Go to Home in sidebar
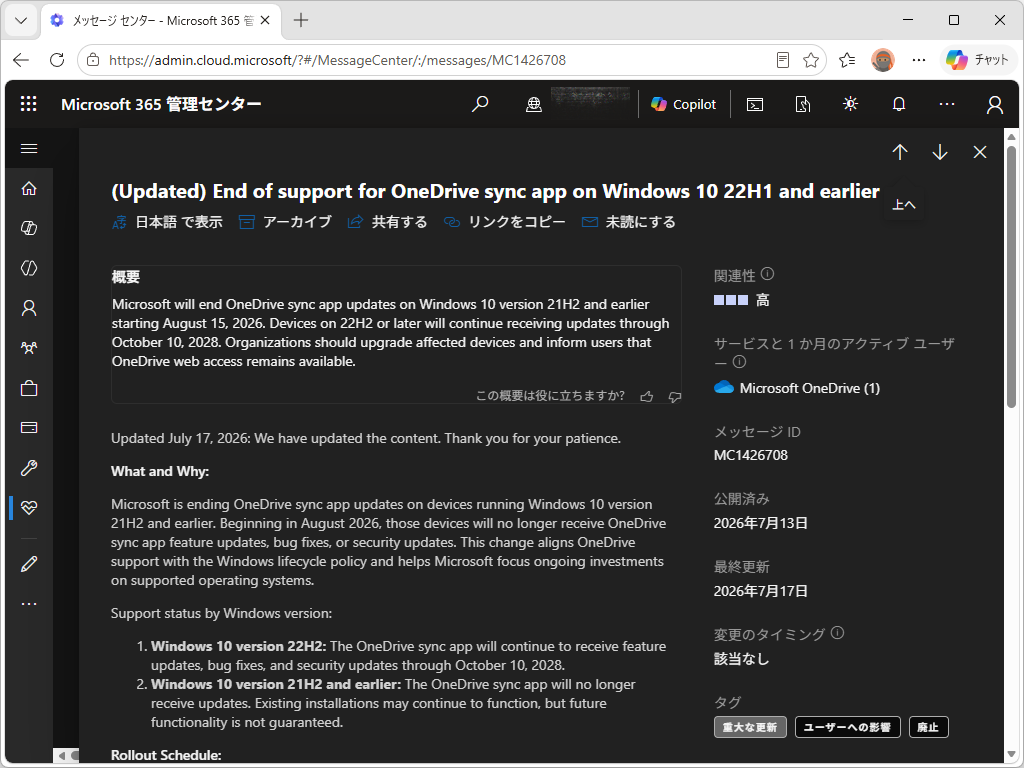 click(29, 188)
